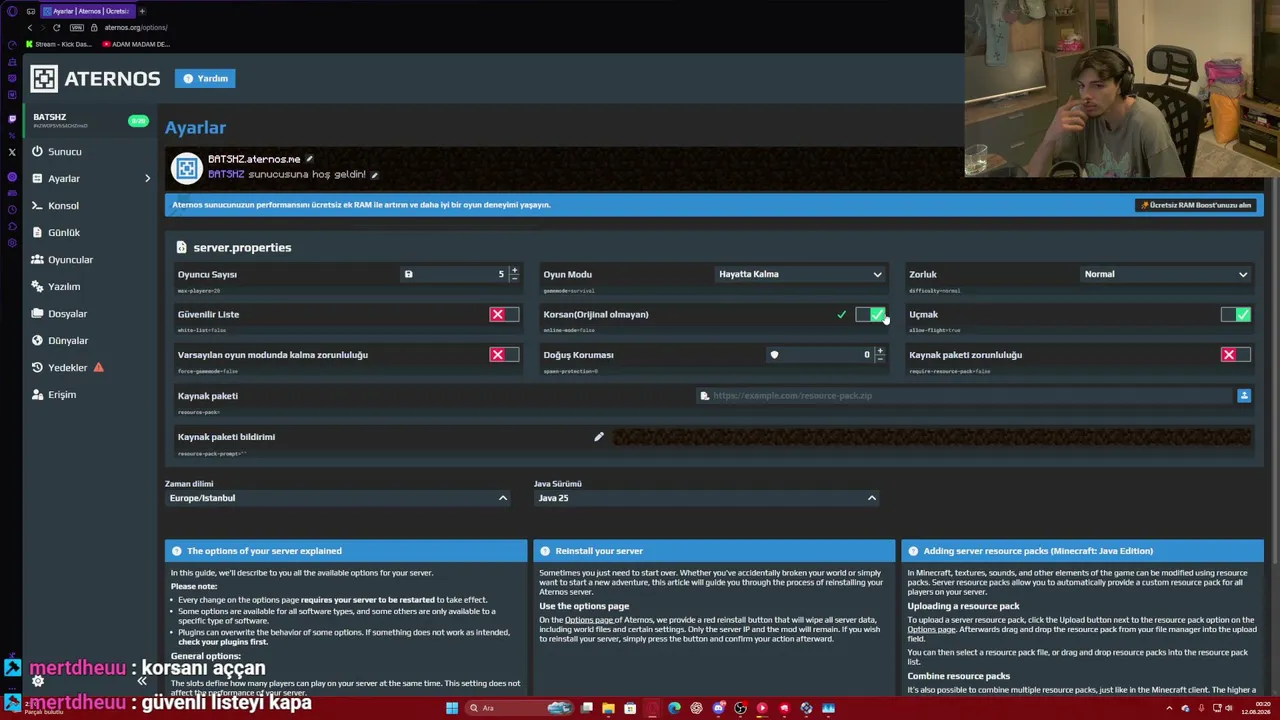Open 'Stream - Kick Das...' bookmark

click(x=58, y=44)
